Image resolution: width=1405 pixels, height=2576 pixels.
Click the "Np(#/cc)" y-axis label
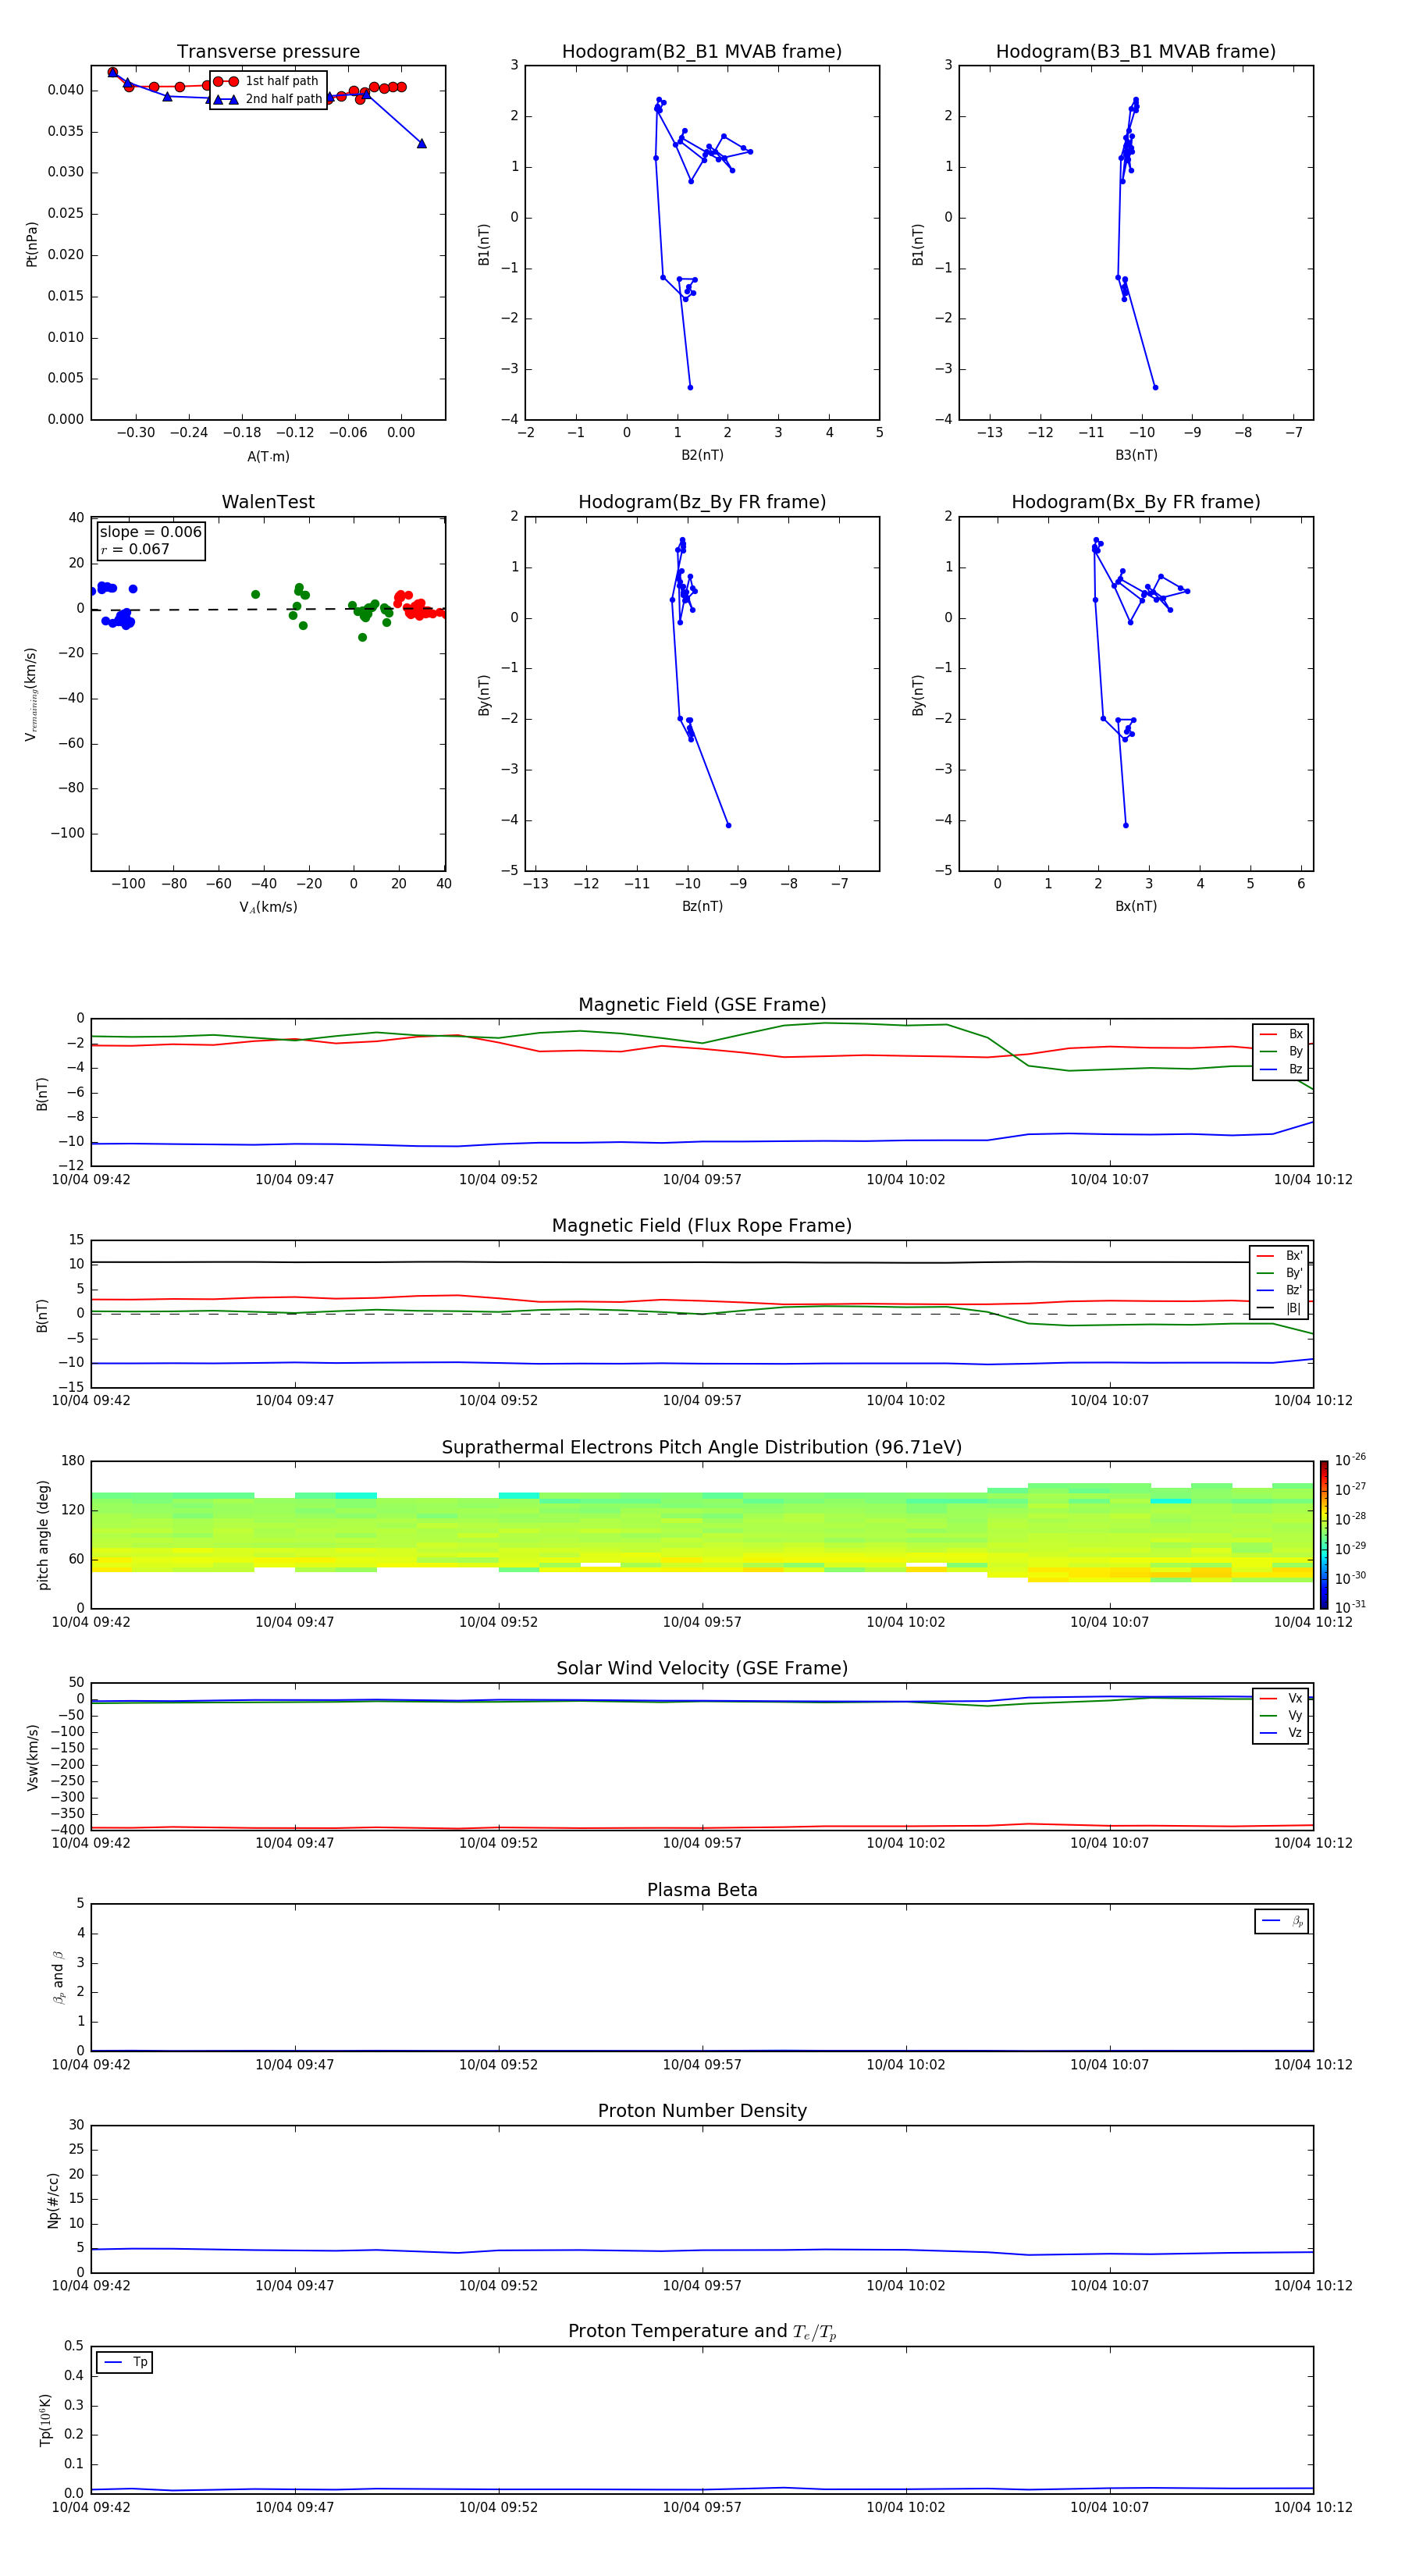(x=53, y=2200)
